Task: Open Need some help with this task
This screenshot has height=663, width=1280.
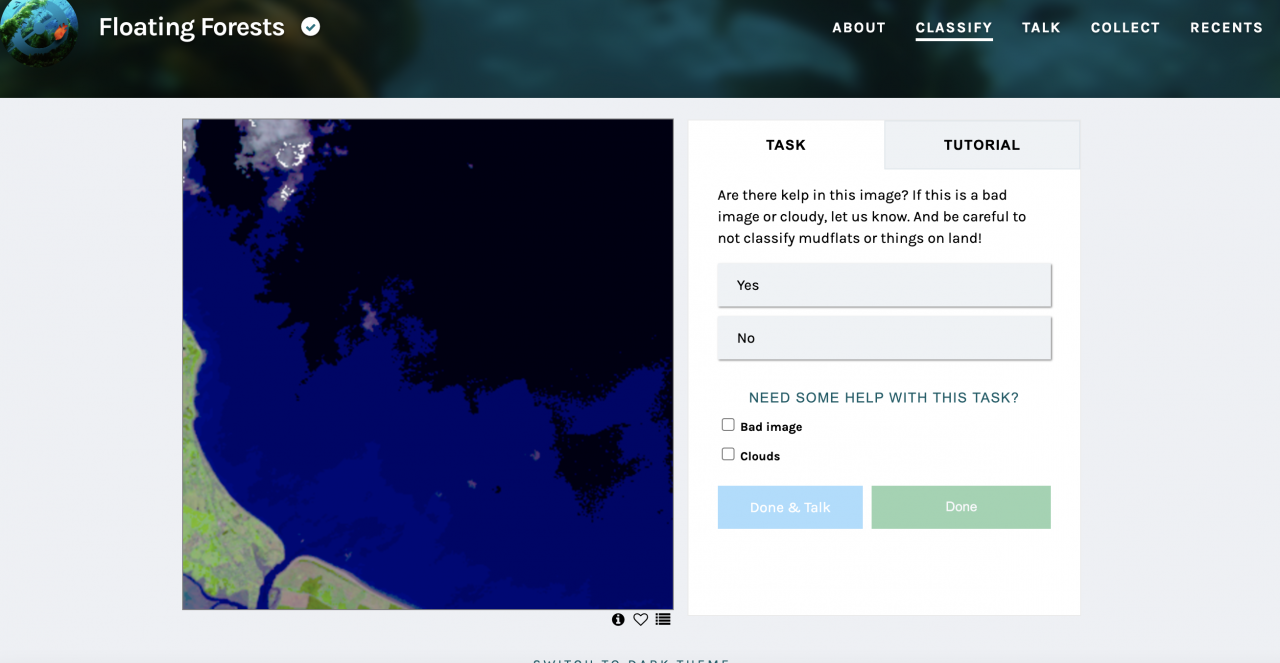Action: [x=884, y=398]
